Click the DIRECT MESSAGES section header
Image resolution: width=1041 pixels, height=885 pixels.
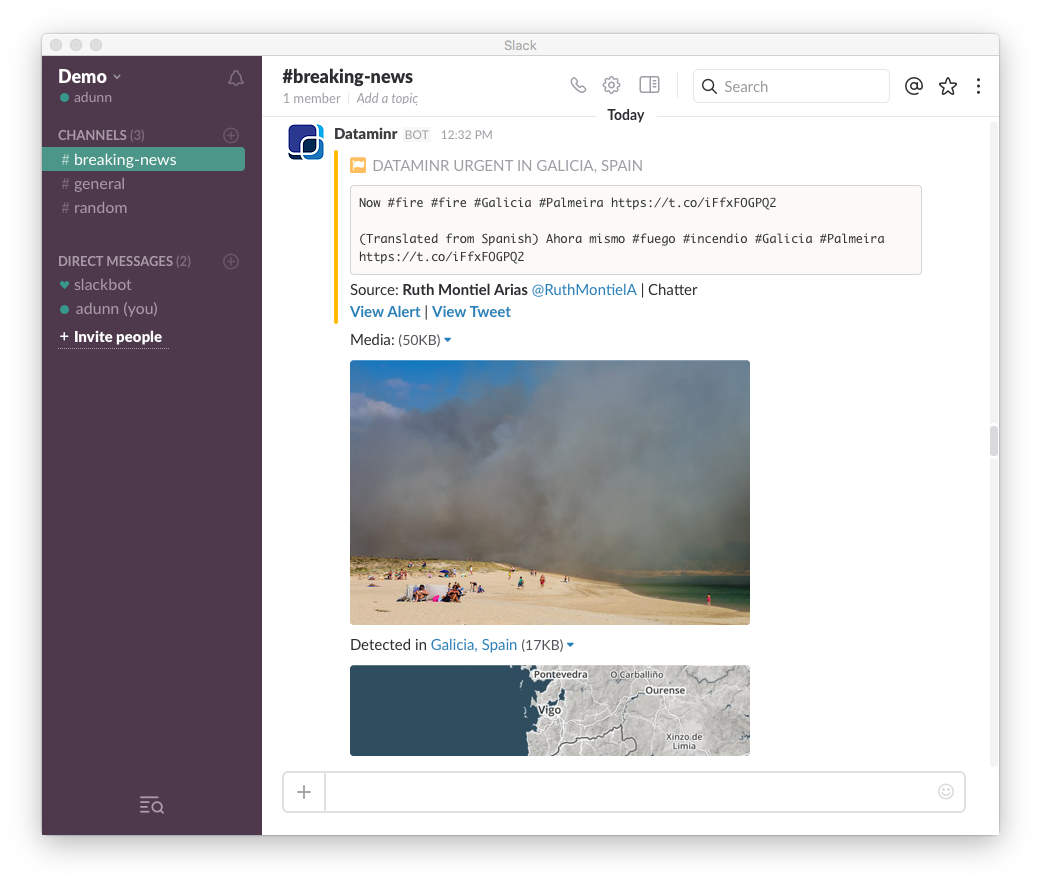(124, 262)
